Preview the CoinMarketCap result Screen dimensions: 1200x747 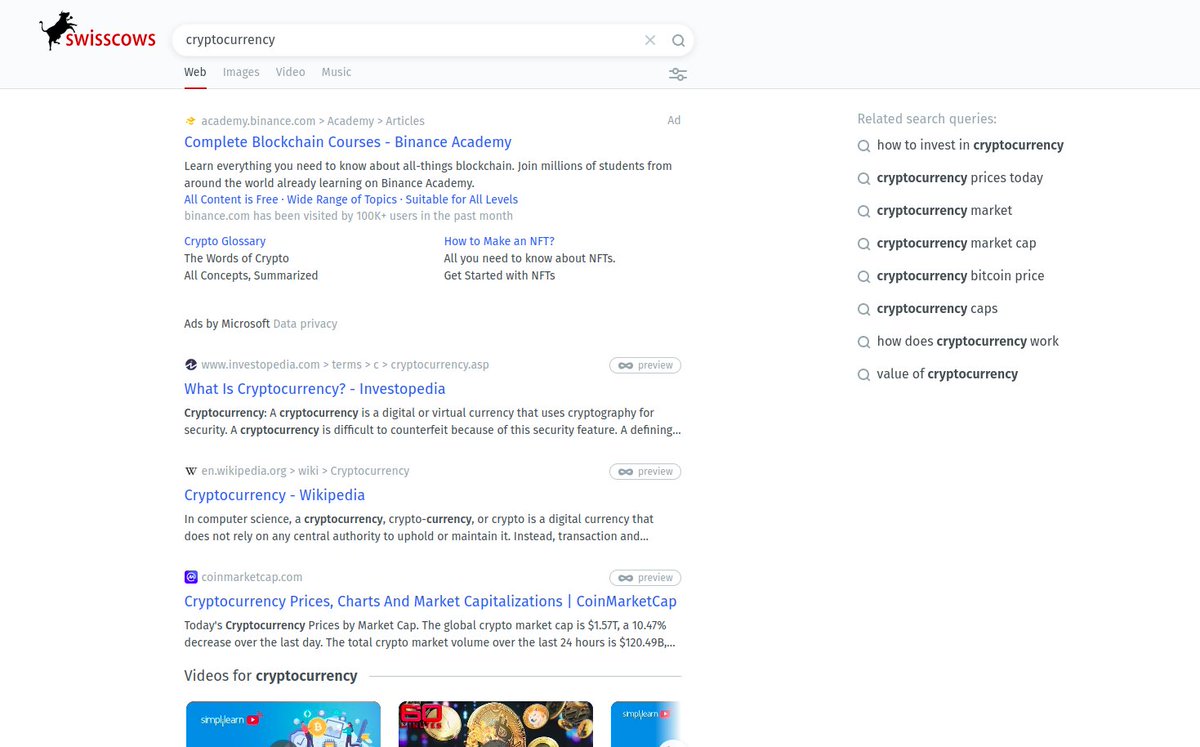click(x=645, y=577)
